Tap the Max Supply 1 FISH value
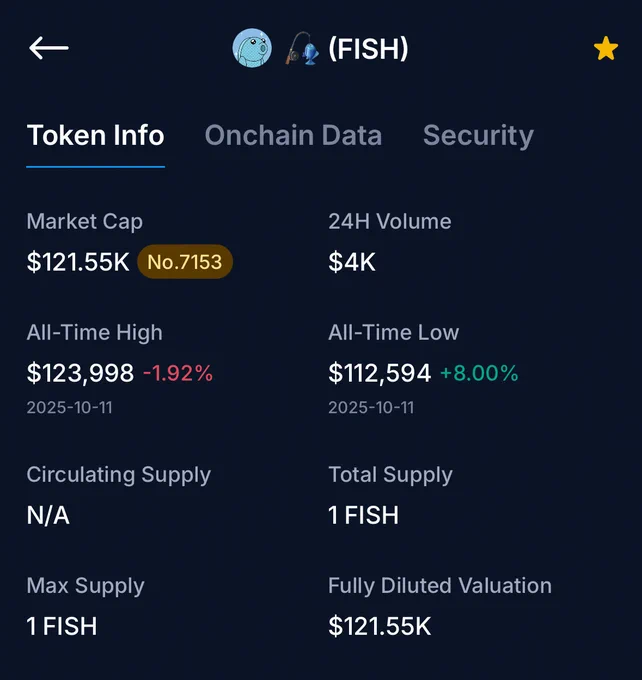642x680 pixels. [x=62, y=626]
